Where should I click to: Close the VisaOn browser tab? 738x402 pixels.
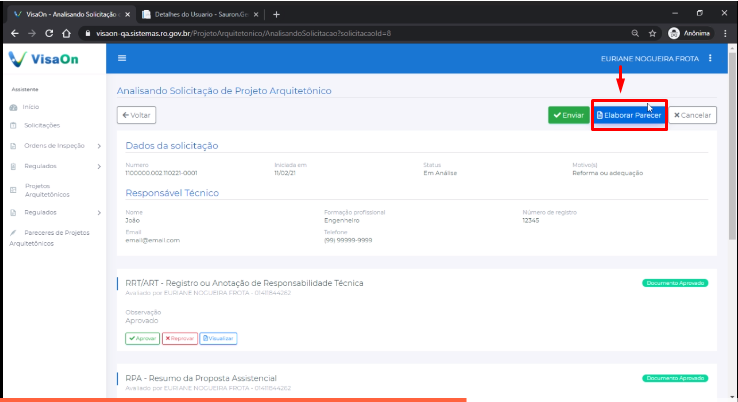click(128, 15)
